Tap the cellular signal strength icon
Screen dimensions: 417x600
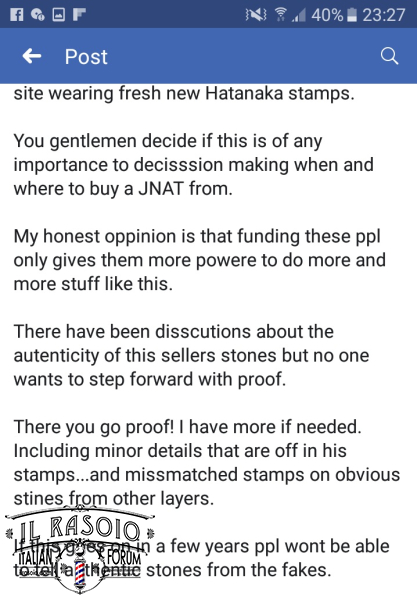299,15
